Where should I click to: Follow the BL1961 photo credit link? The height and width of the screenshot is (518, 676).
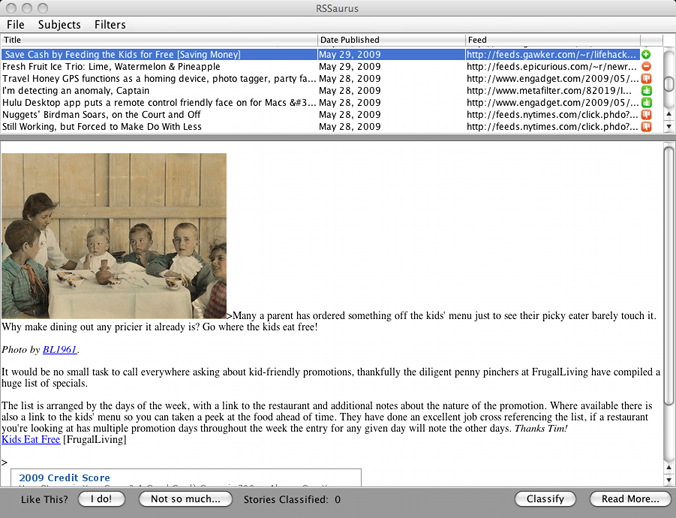60,349
